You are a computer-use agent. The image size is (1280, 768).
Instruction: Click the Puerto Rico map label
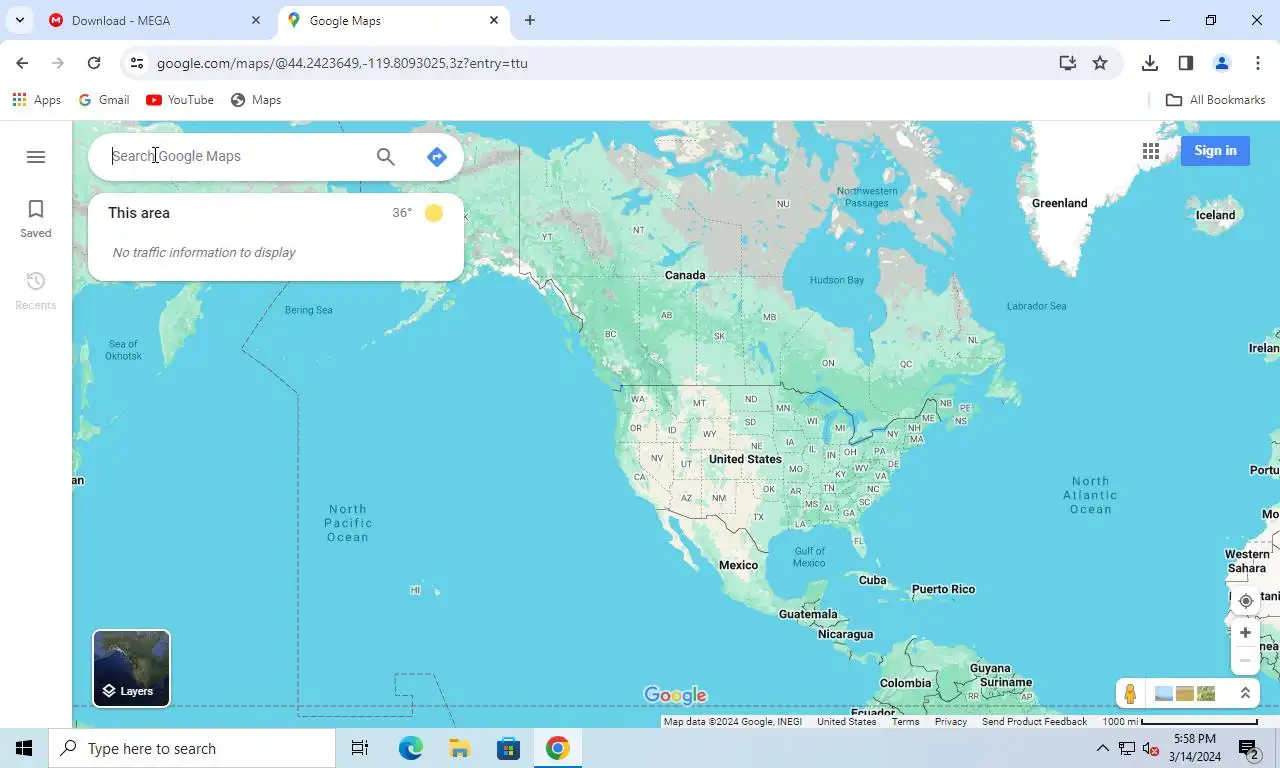tap(943, 589)
